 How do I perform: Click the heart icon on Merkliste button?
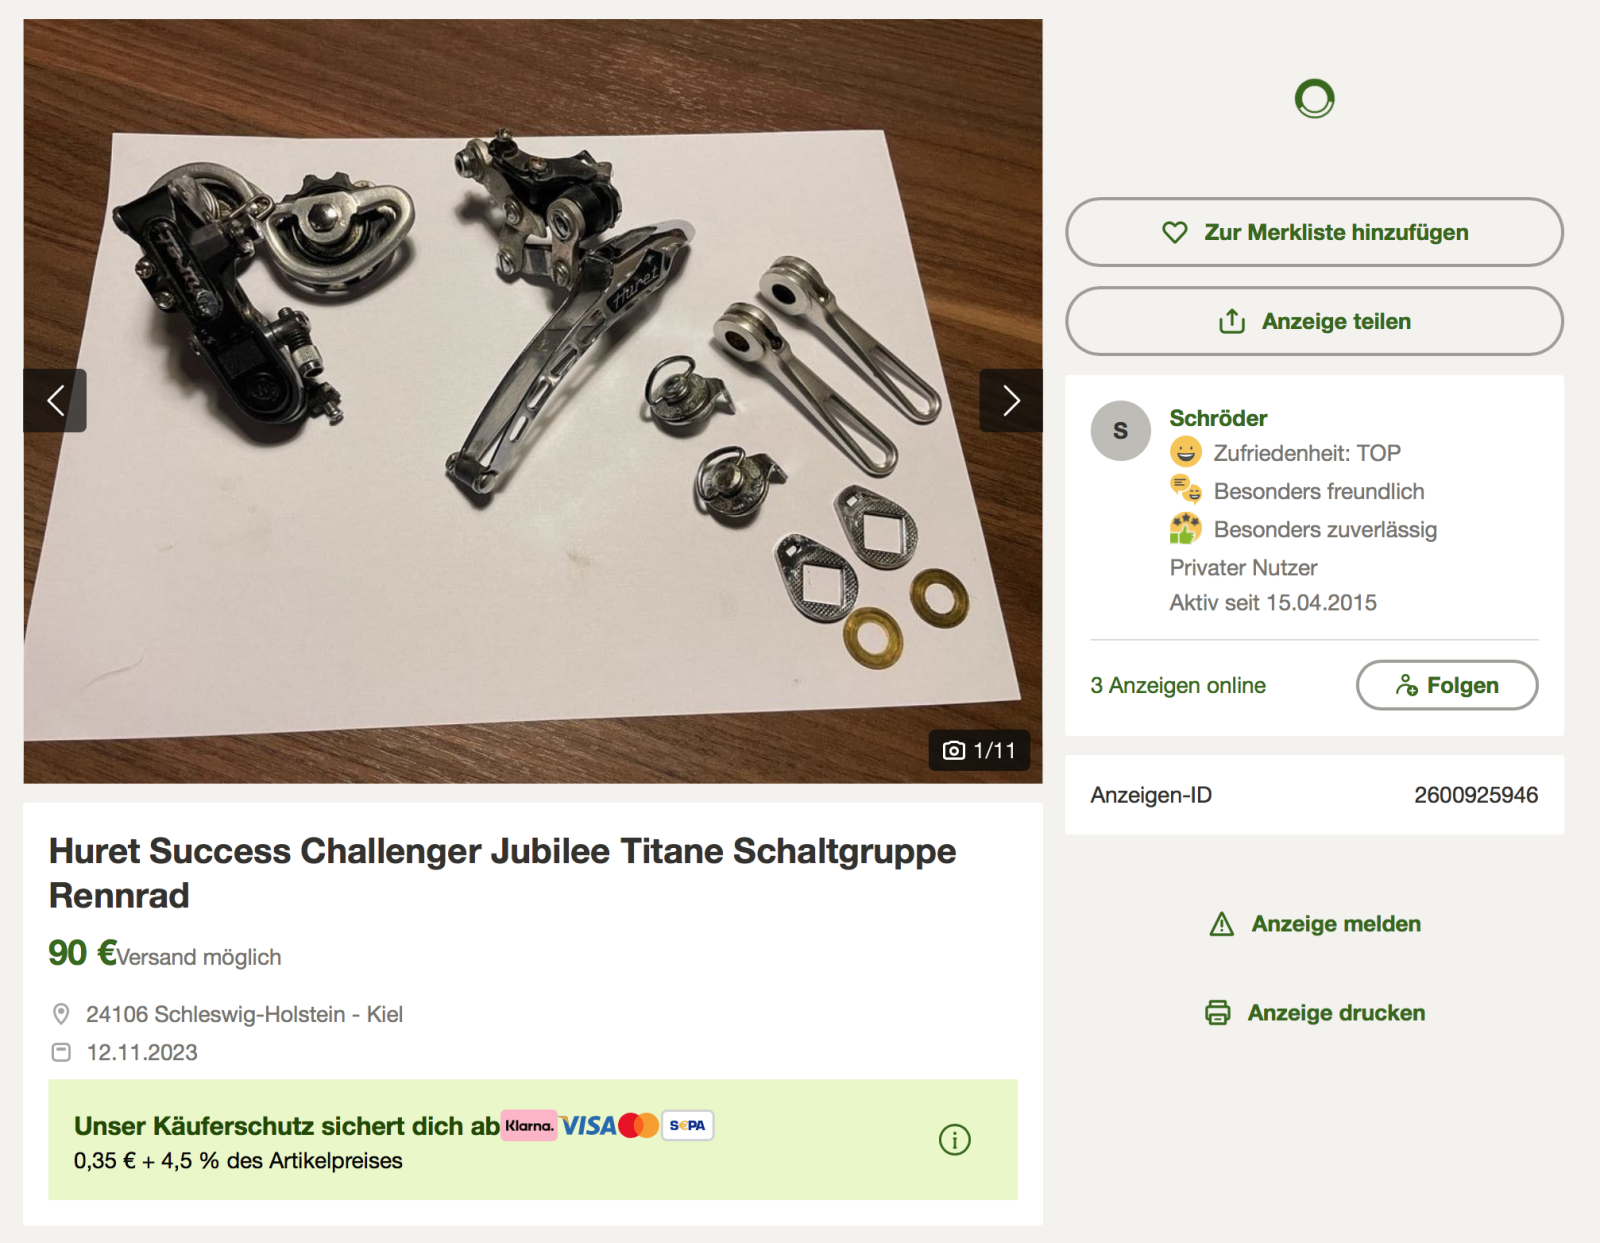coord(1174,232)
